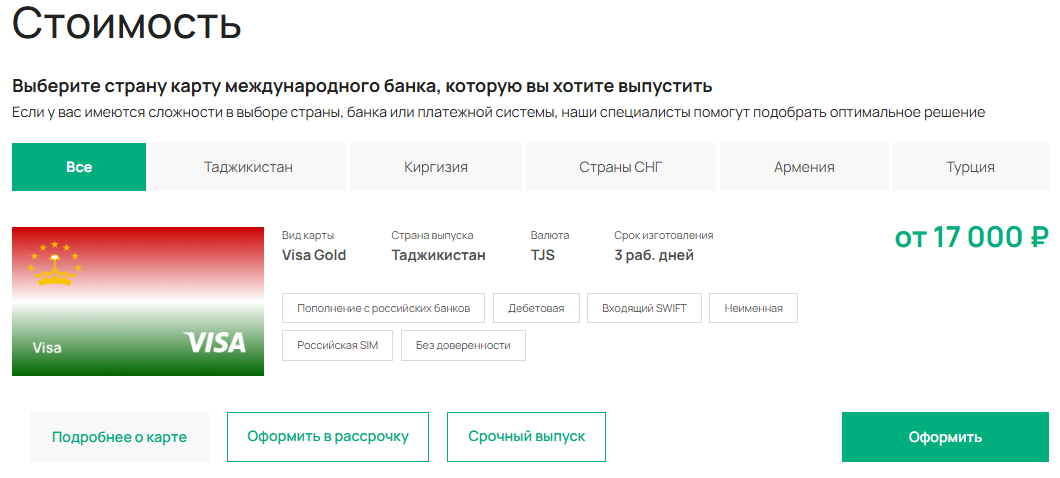Open the Киргизия tab
Image resolution: width=1060 pixels, height=478 pixels.
[436, 167]
